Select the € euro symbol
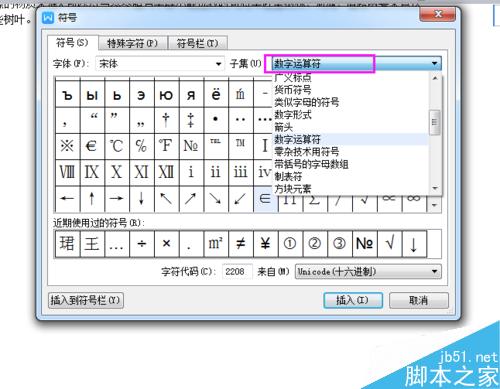Image resolution: width=500 pixels, height=389 pixels. (x=92, y=146)
